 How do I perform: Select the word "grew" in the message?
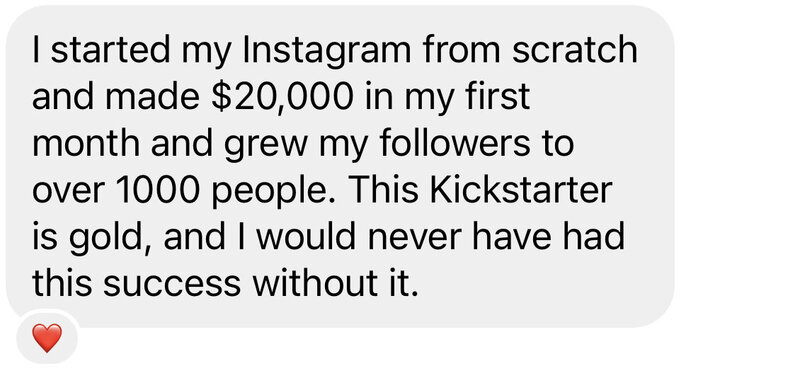[266, 145]
